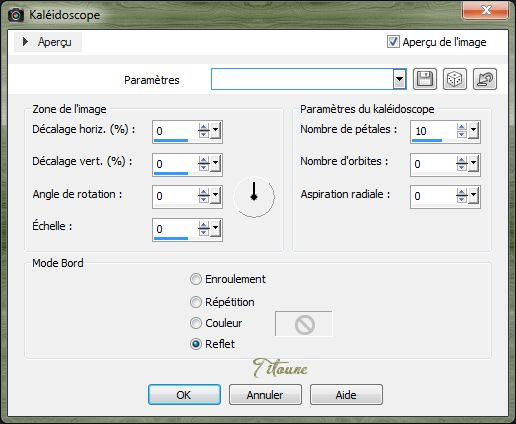Open the Échelle slider dropdown arrow
Image resolution: width=516 pixels, height=424 pixels.
coord(216,228)
